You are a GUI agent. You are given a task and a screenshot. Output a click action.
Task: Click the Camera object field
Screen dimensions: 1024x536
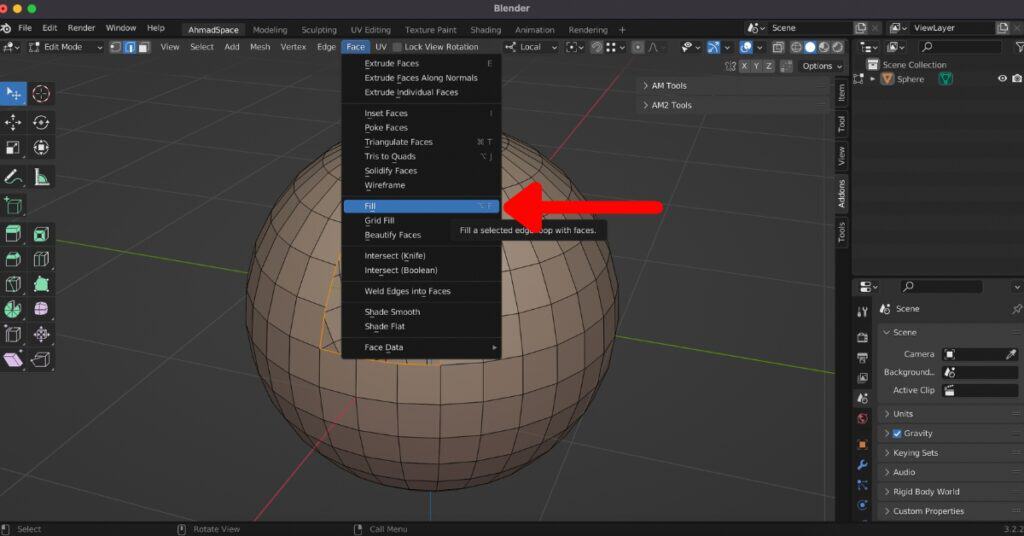pyautogui.click(x=980, y=354)
